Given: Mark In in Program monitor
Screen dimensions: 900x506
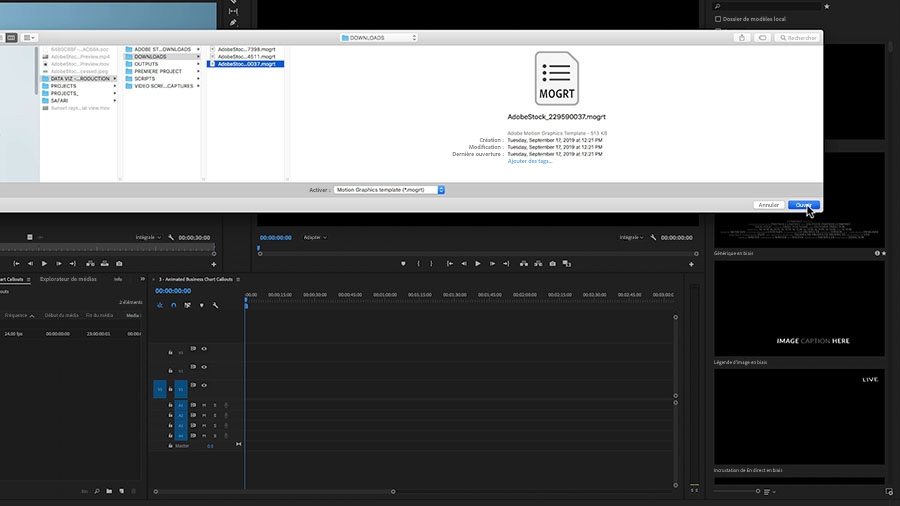Looking at the screenshot, I should [418, 264].
